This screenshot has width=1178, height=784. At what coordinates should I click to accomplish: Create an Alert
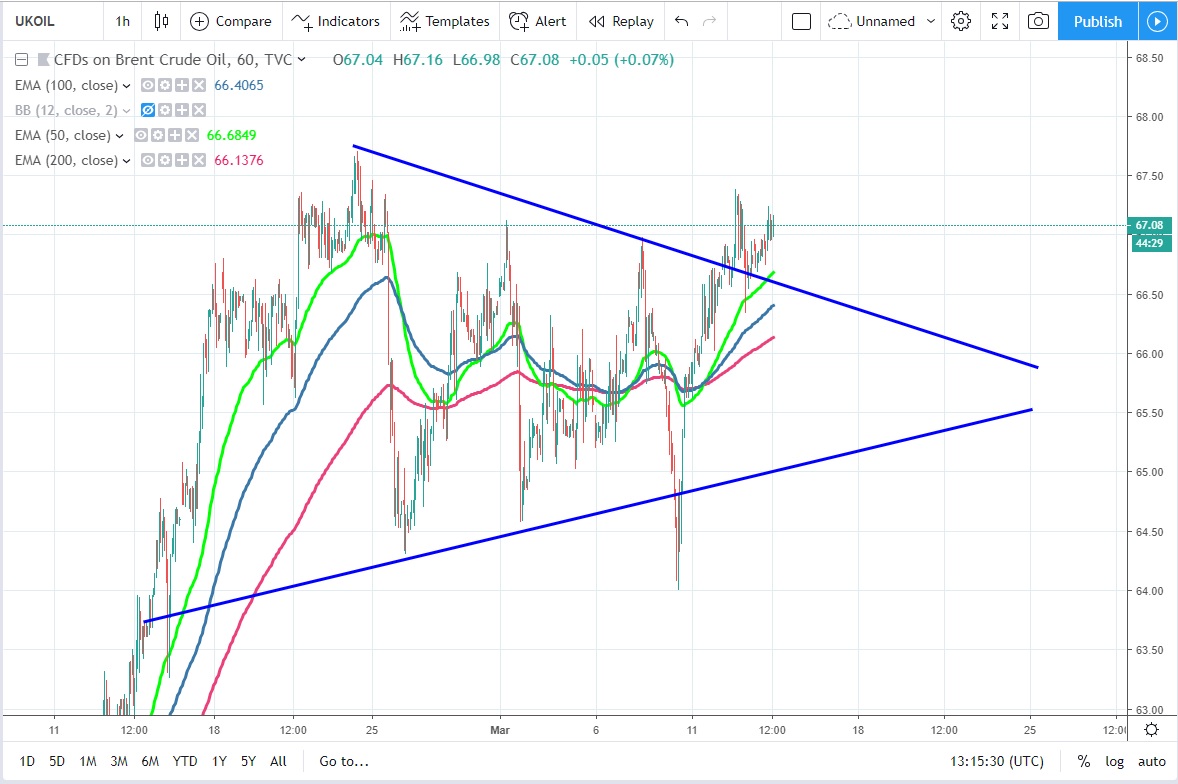pyautogui.click(x=537, y=21)
